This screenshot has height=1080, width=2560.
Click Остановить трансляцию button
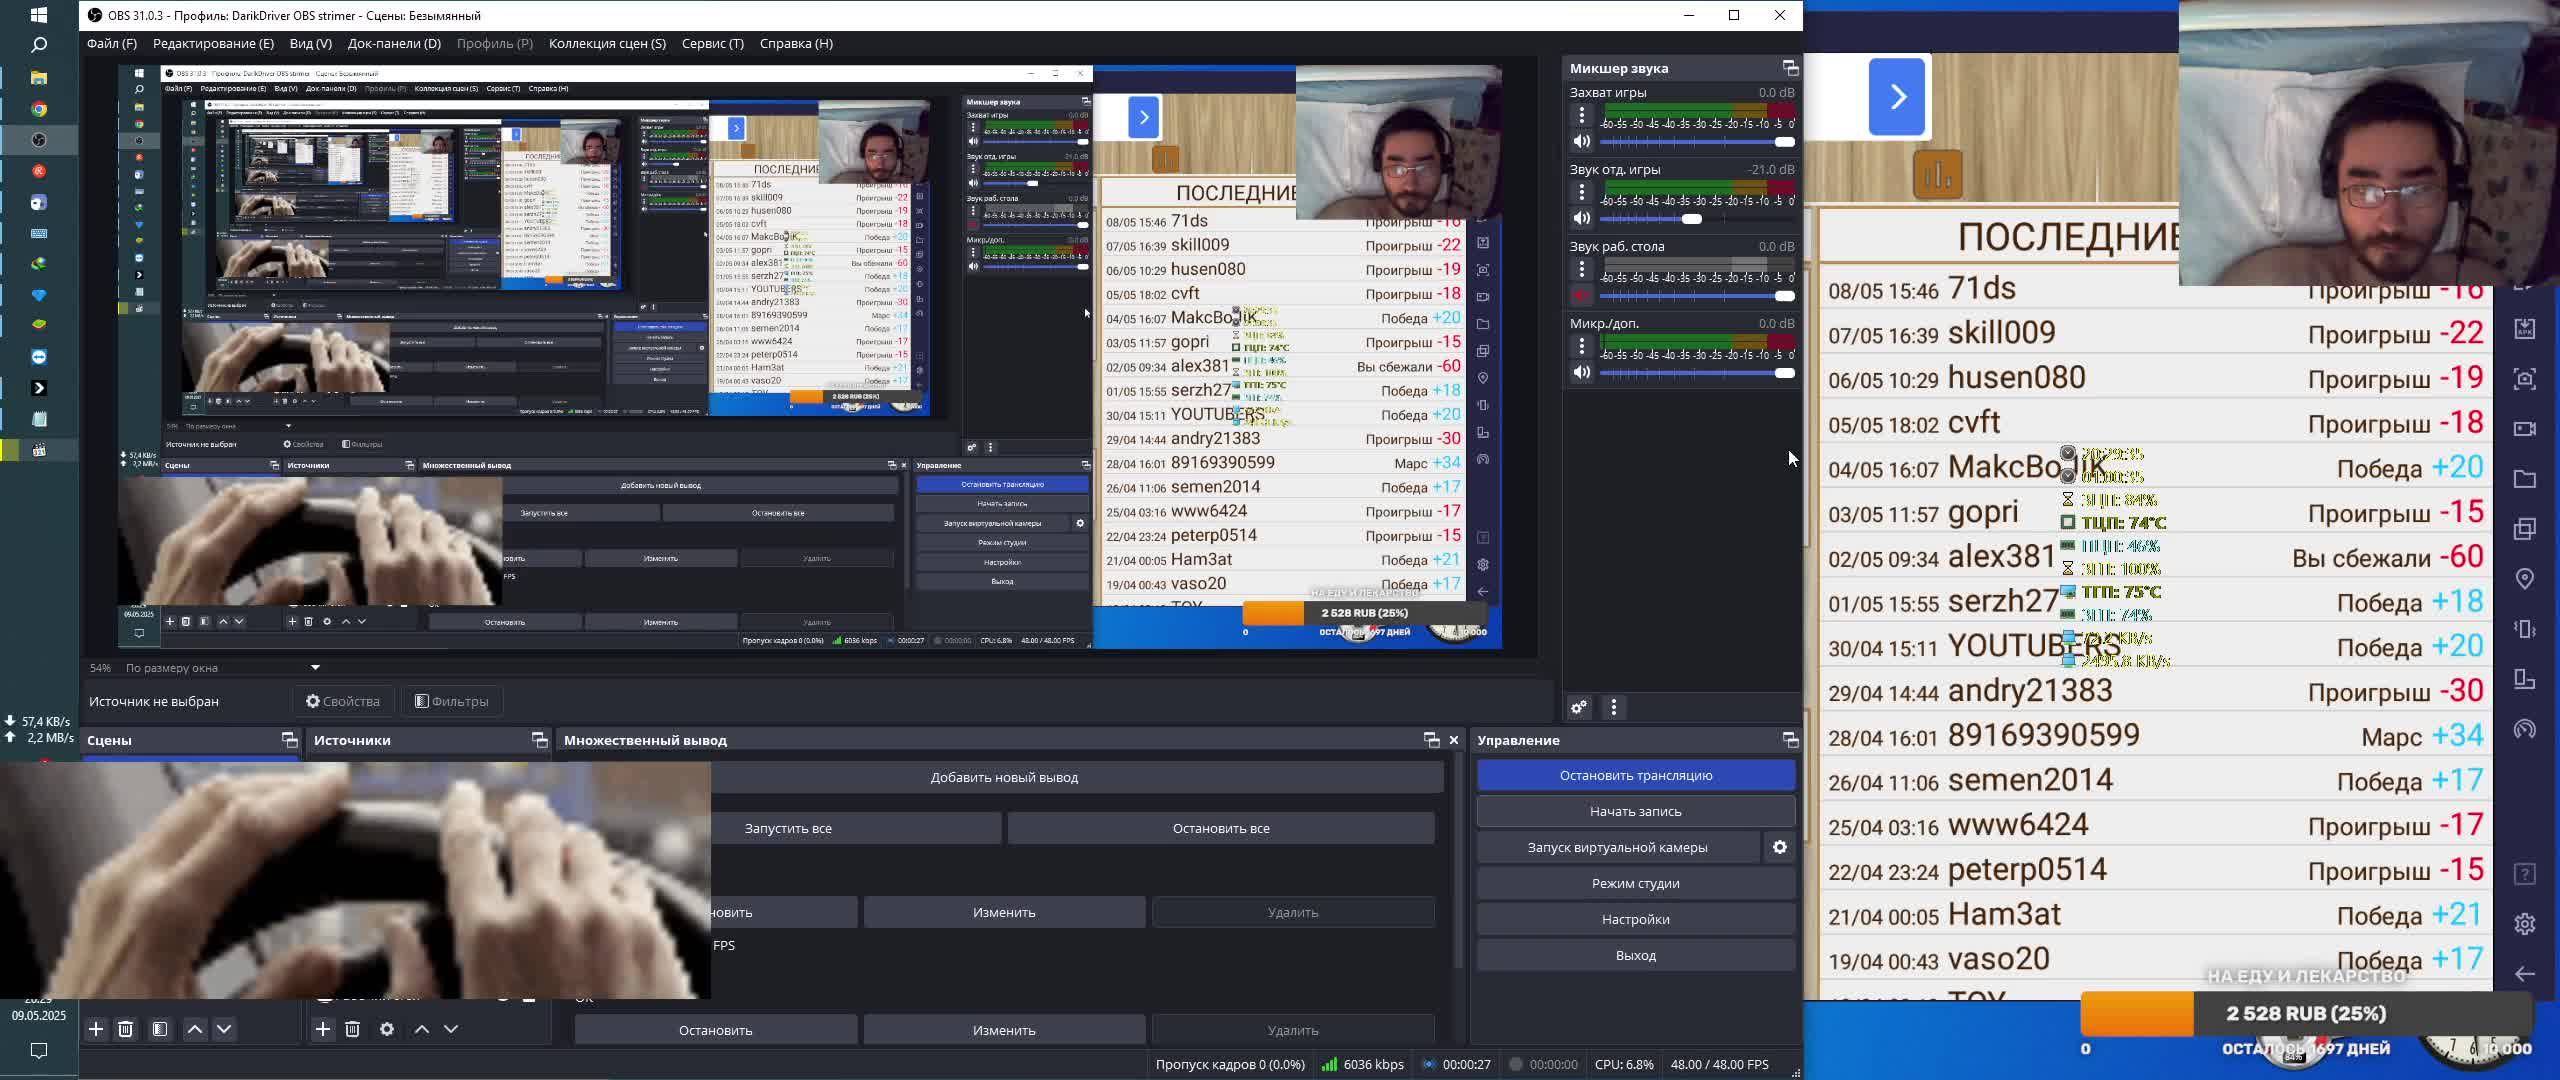pos(1635,775)
